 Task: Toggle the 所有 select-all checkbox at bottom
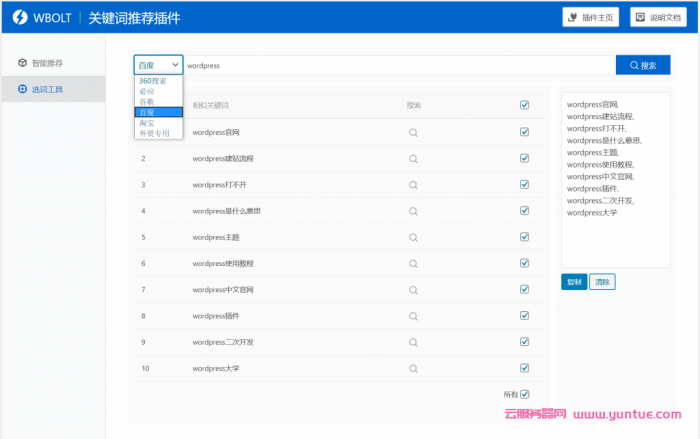pyautogui.click(x=524, y=394)
